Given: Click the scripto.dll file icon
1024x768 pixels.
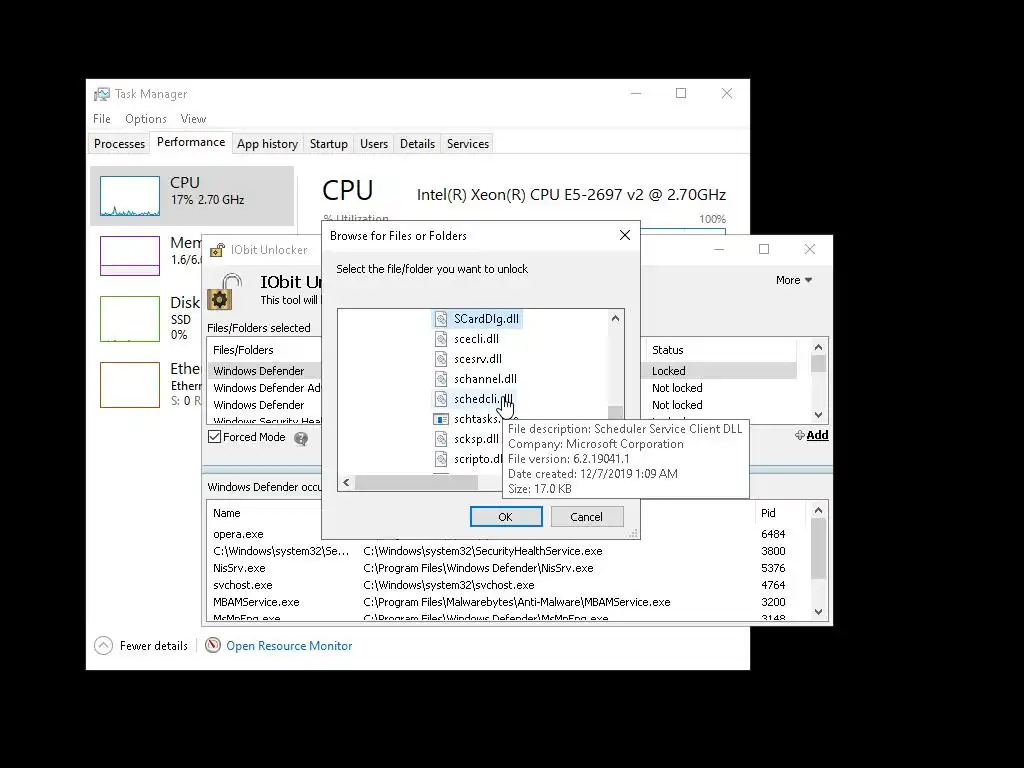Looking at the screenshot, I should tap(441, 459).
